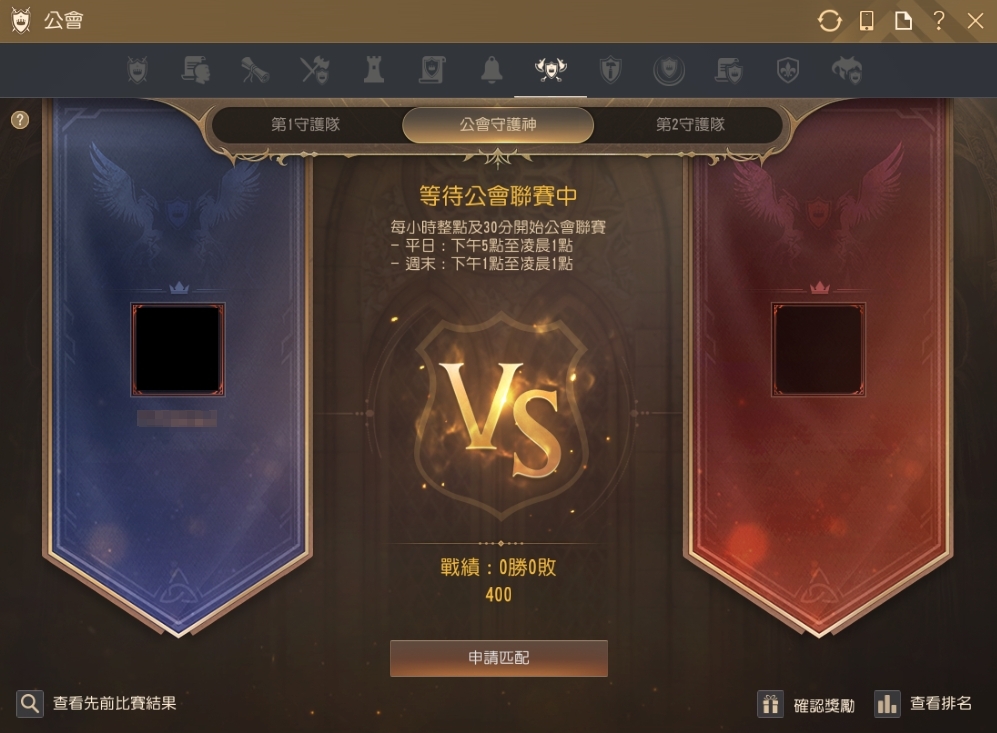Open the fleur-de-lis shield icon tab
The image size is (997, 733).
click(x=788, y=70)
